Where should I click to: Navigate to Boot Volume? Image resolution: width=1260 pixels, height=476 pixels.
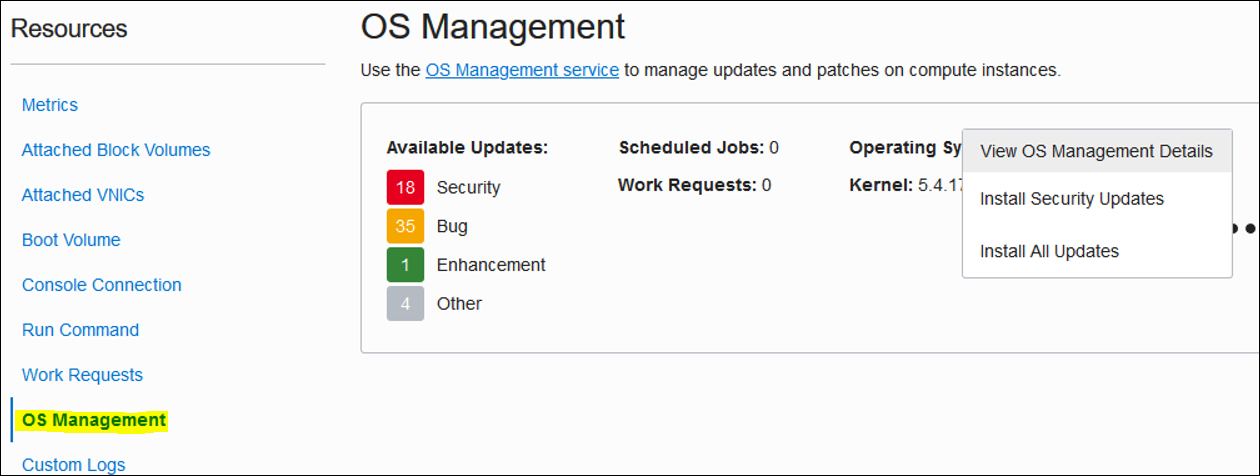[71, 240]
